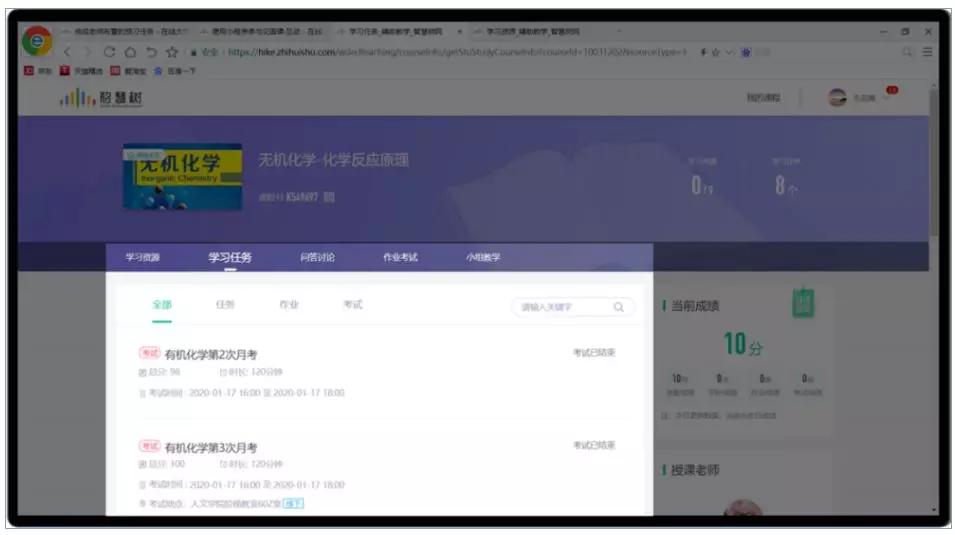Image resolution: width=955 pixels, height=535 pixels.
Task: Click the 10分 current score value
Action: tap(742, 344)
